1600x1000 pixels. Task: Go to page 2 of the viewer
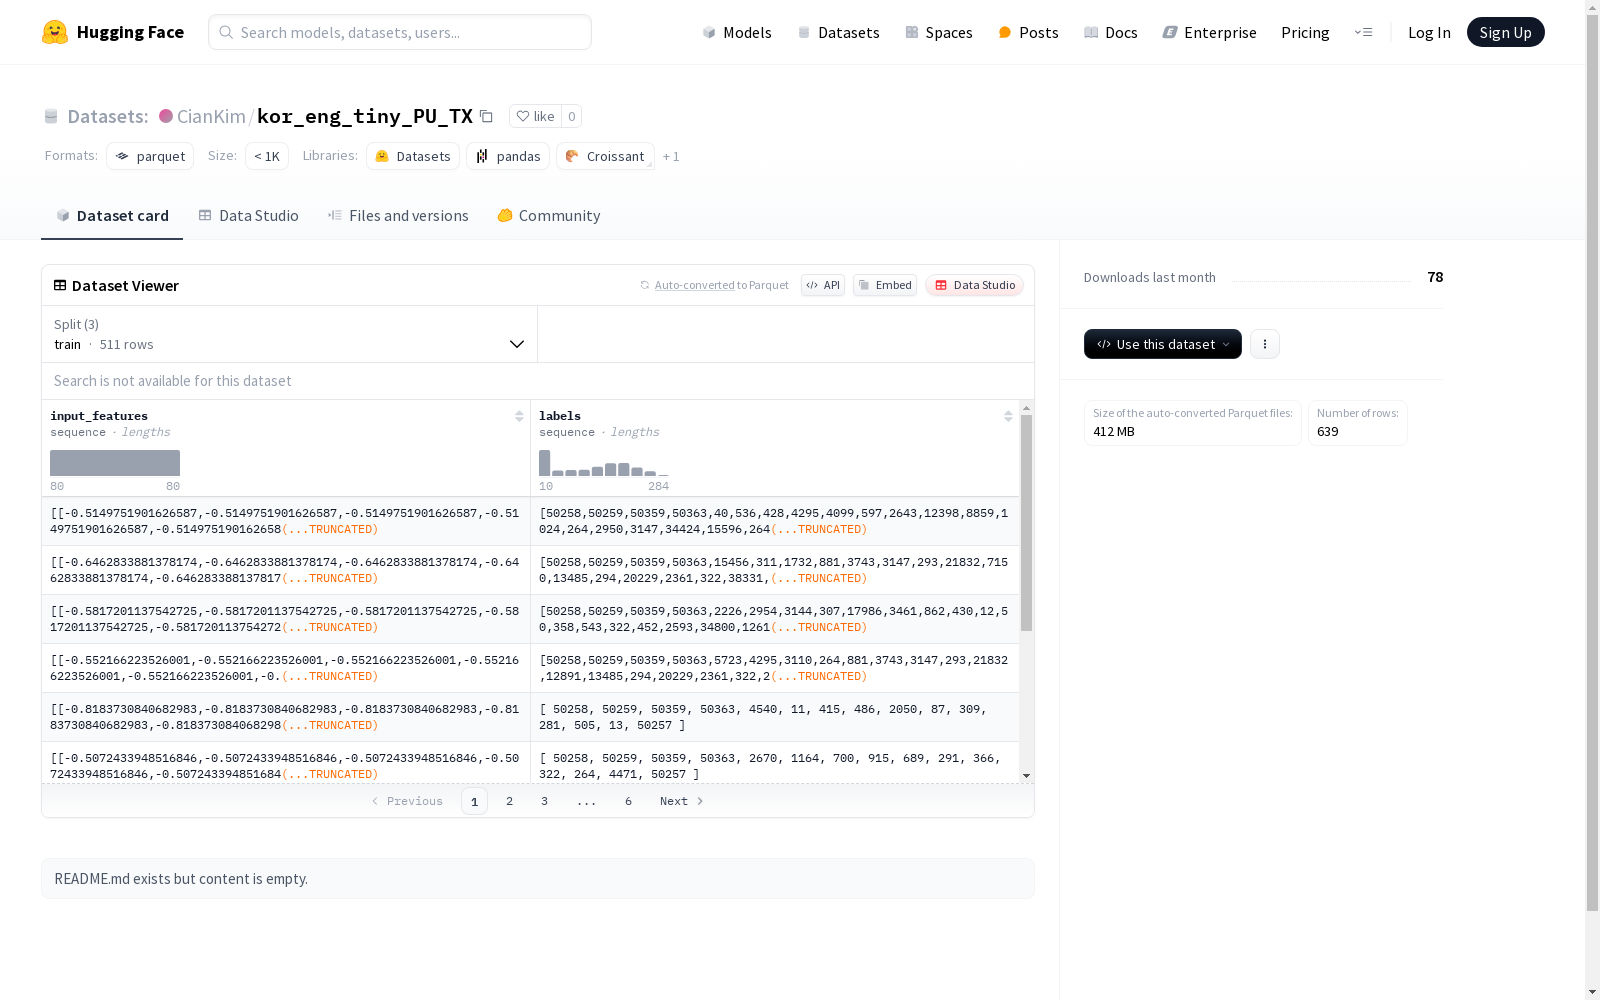[509, 801]
